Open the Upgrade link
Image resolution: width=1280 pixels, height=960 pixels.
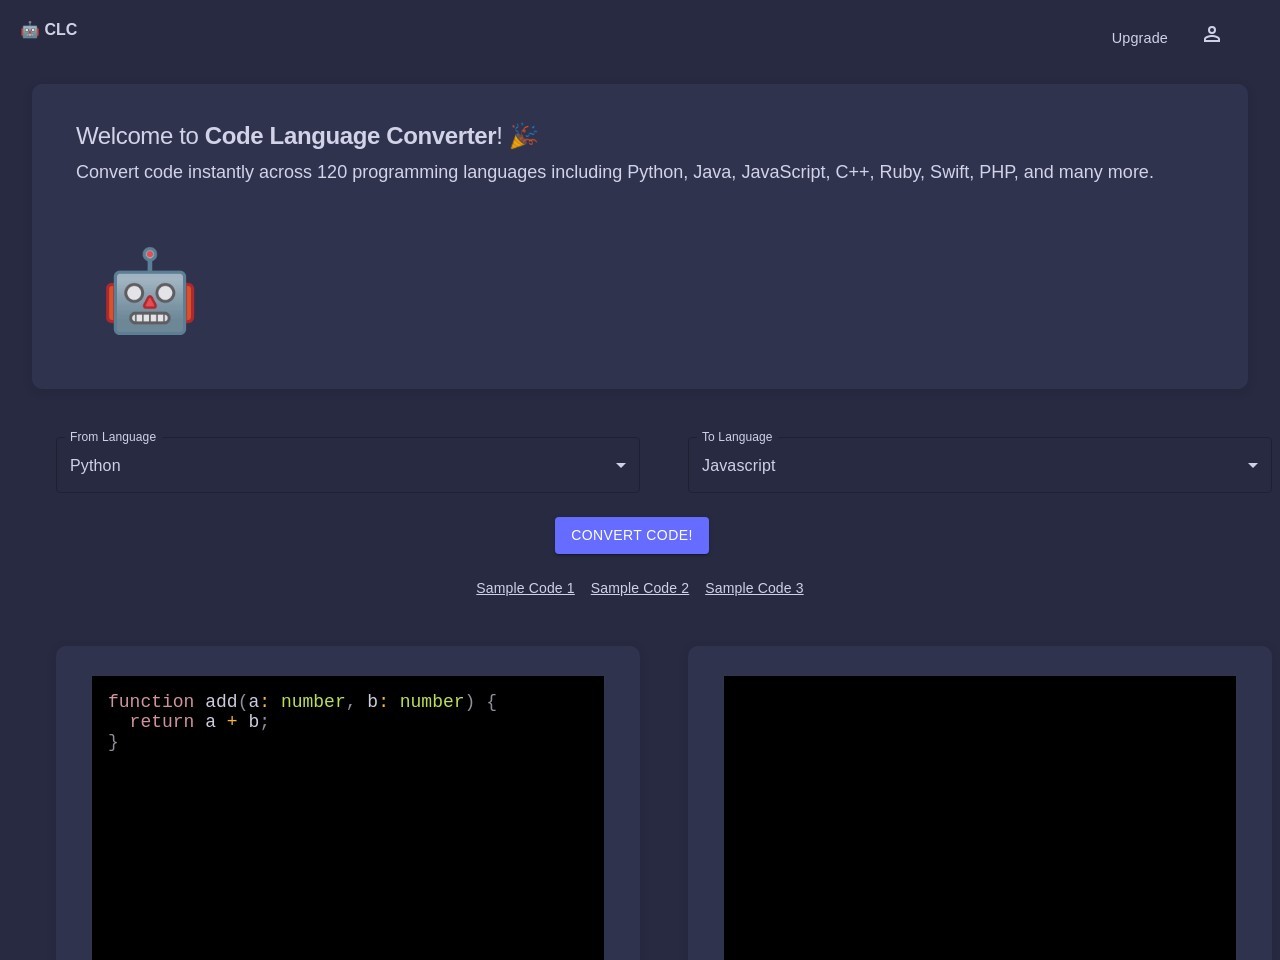tap(1139, 38)
